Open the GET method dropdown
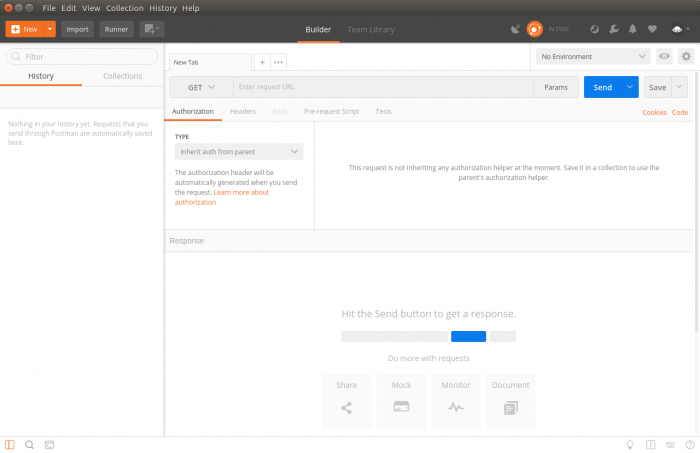Viewport: 700px width, 453px height. click(201, 88)
